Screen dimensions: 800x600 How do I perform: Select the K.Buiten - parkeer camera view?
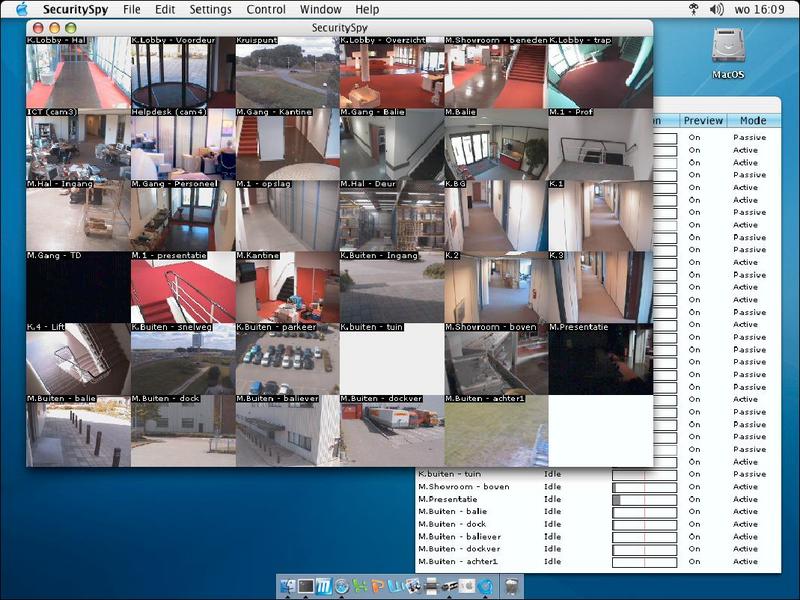tap(287, 359)
